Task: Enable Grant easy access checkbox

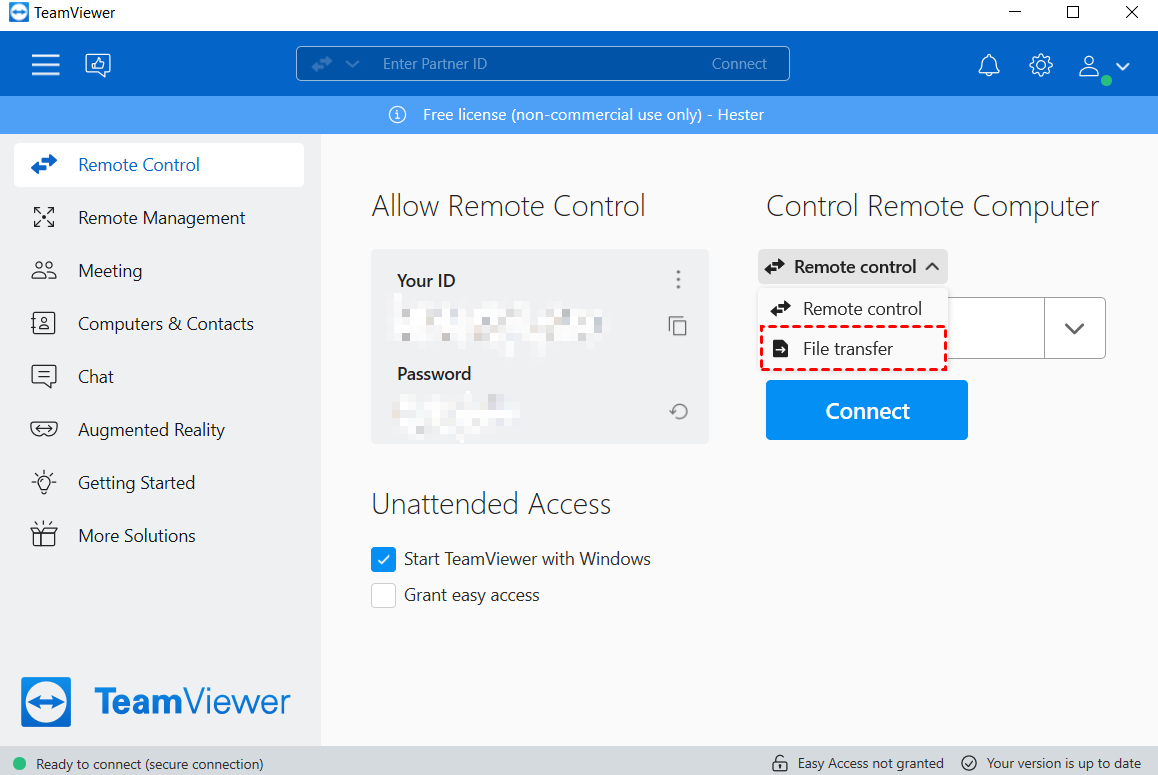Action: (384, 596)
